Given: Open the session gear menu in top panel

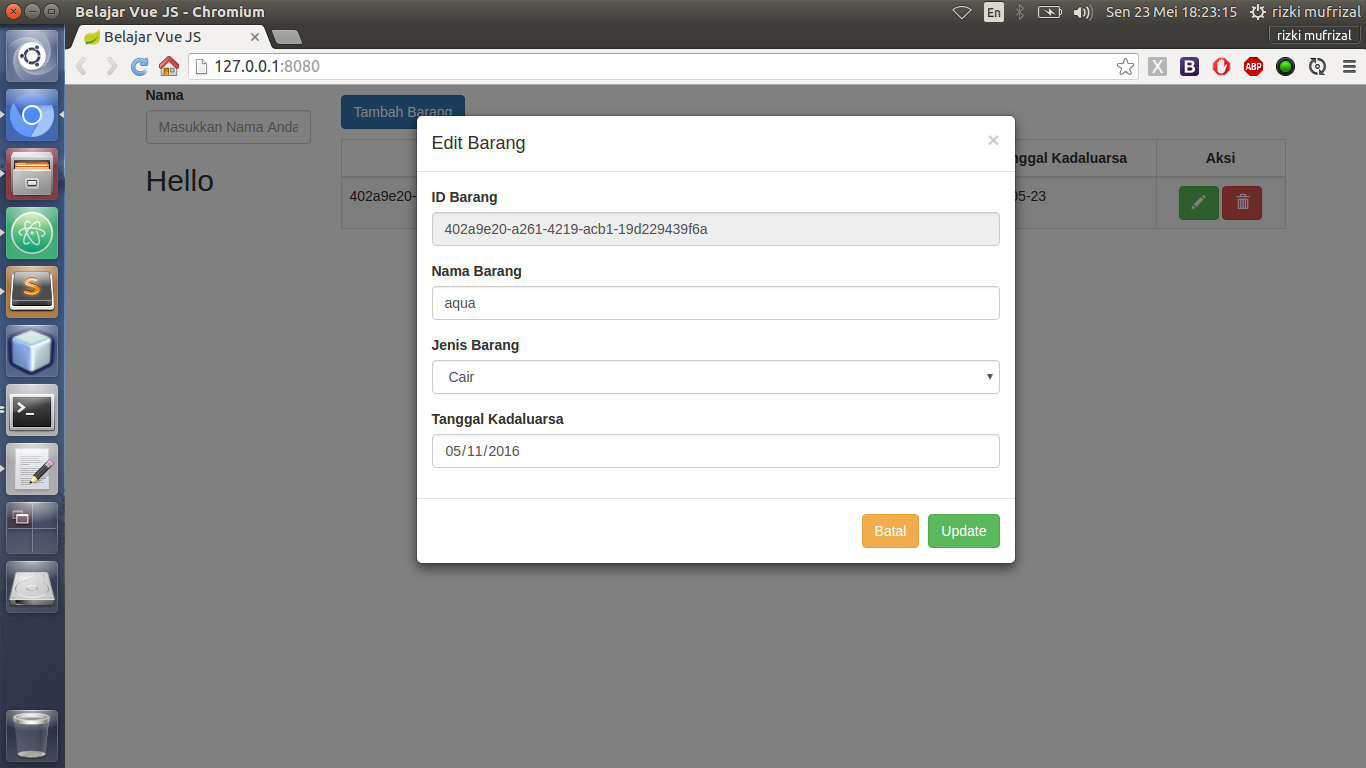Looking at the screenshot, I should tap(1257, 12).
